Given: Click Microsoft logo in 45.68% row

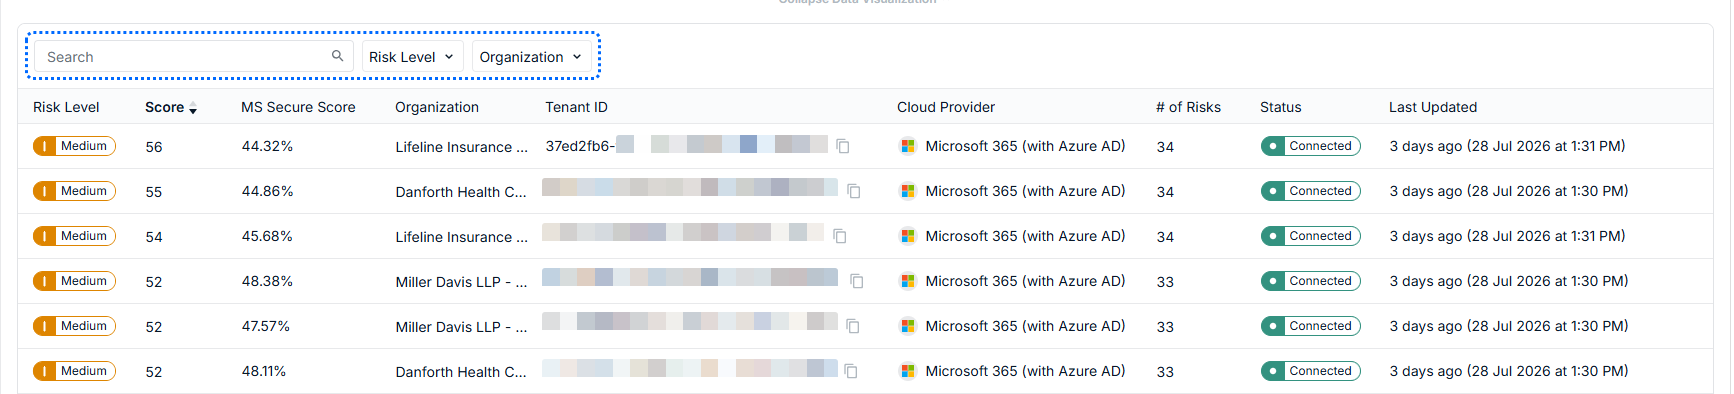Looking at the screenshot, I should coord(908,236).
